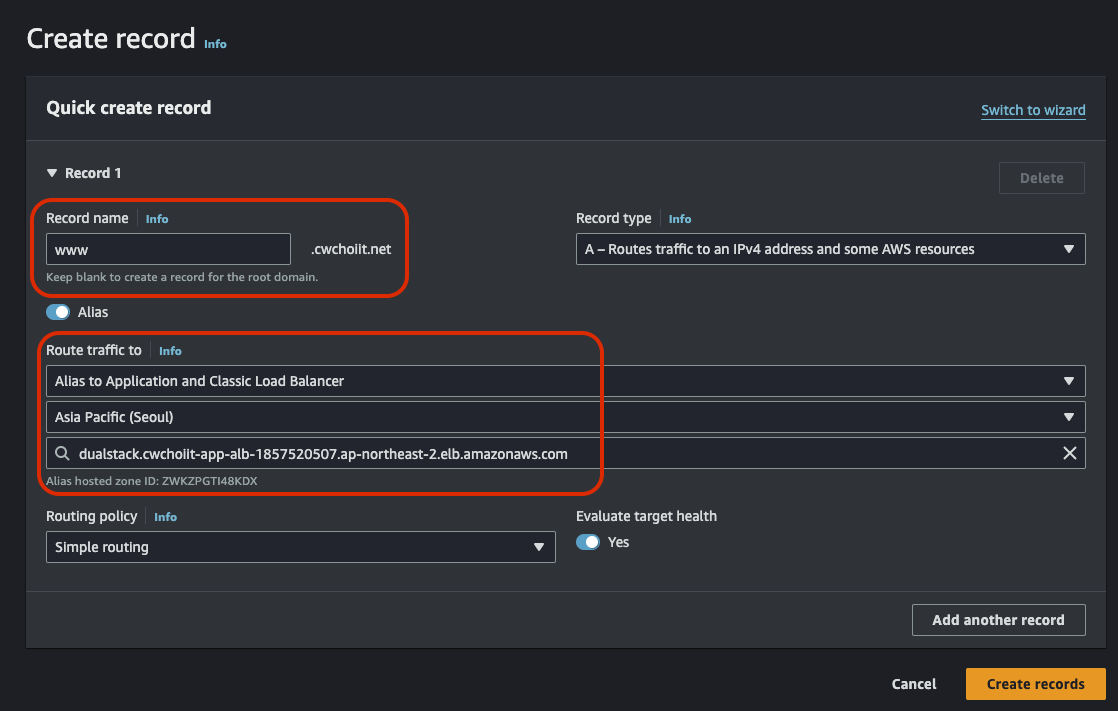Open the Asia Pacific (Seoul) region dropdown
1118x711 pixels.
(565, 417)
